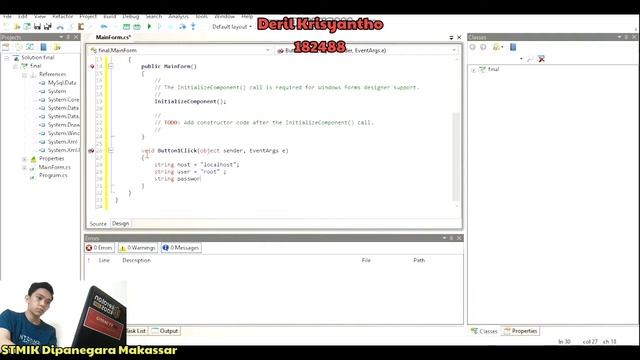The width and height of the screenshot is (640, 360).
Task: Collapse the Solution final tree node
Action: [x=7, y=58]
